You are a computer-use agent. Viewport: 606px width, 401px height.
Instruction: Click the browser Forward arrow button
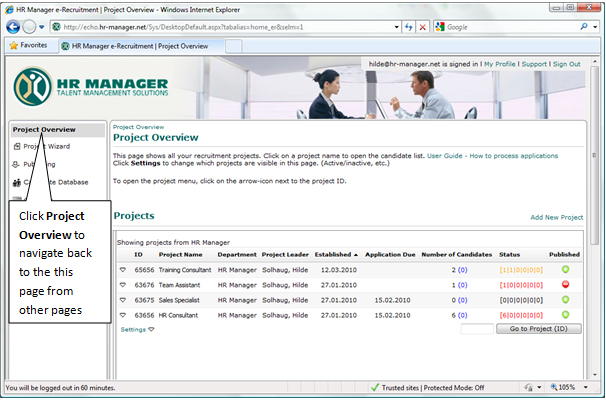(x=29, y=27)
